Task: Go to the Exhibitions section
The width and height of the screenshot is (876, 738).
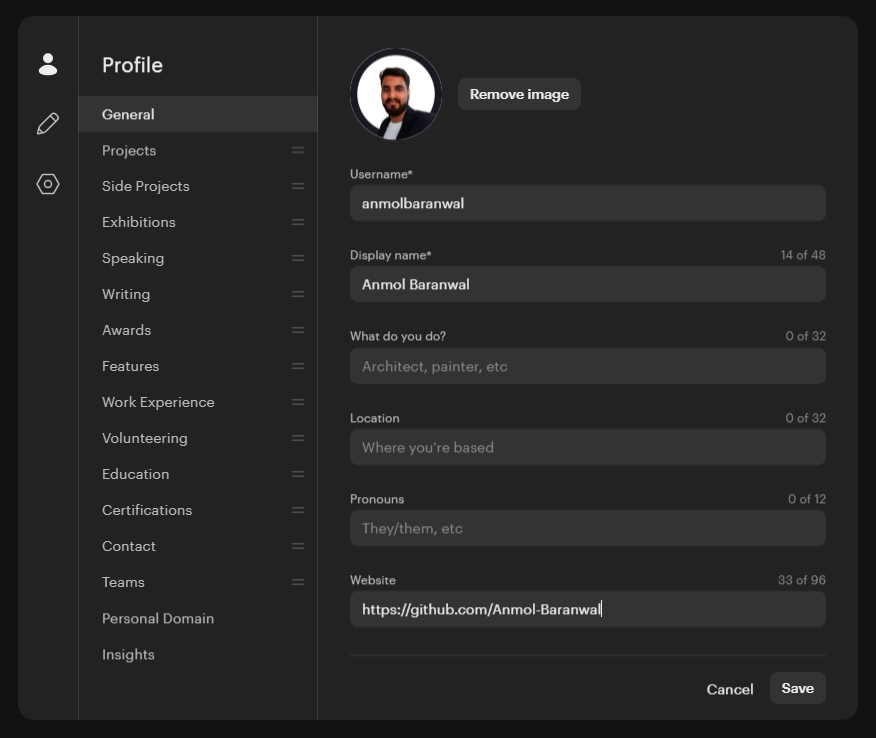Action: coord(198,222)
